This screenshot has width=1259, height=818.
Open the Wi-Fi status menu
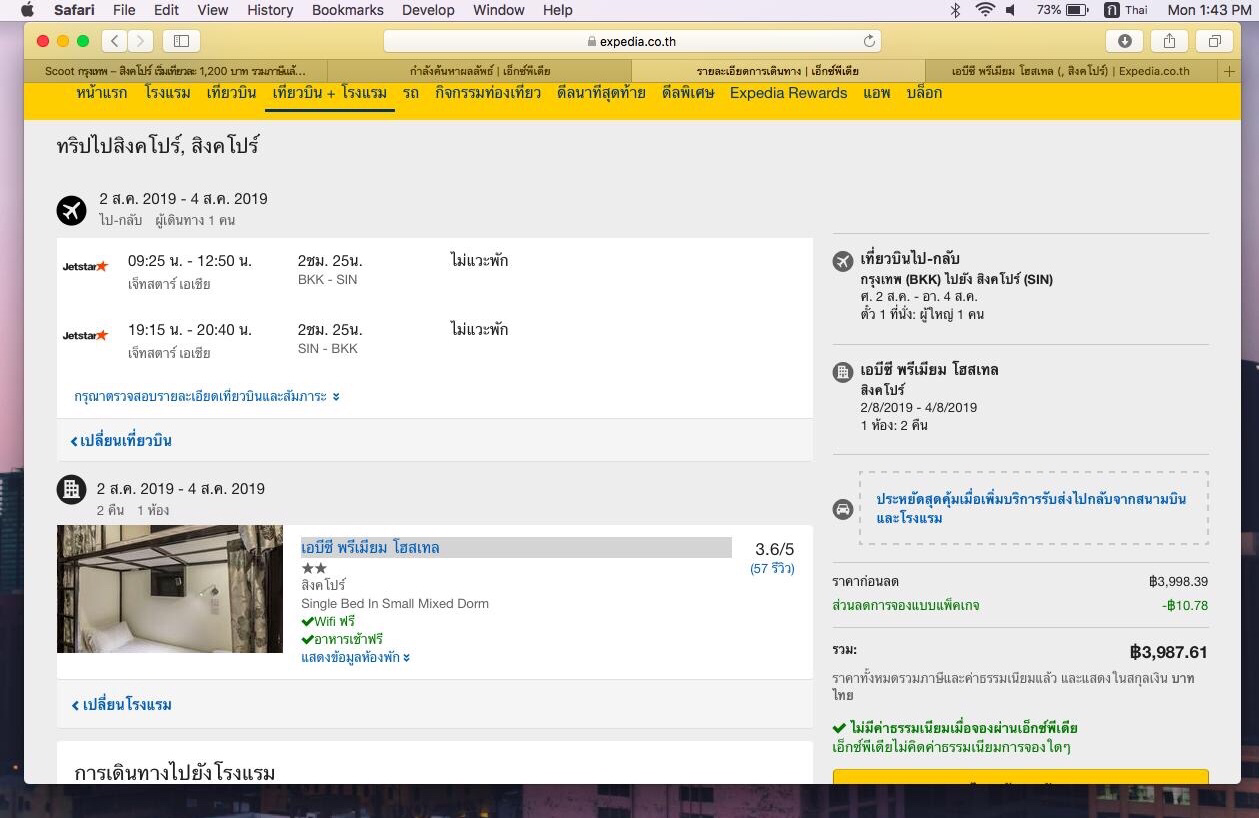[x=985, y=10]
